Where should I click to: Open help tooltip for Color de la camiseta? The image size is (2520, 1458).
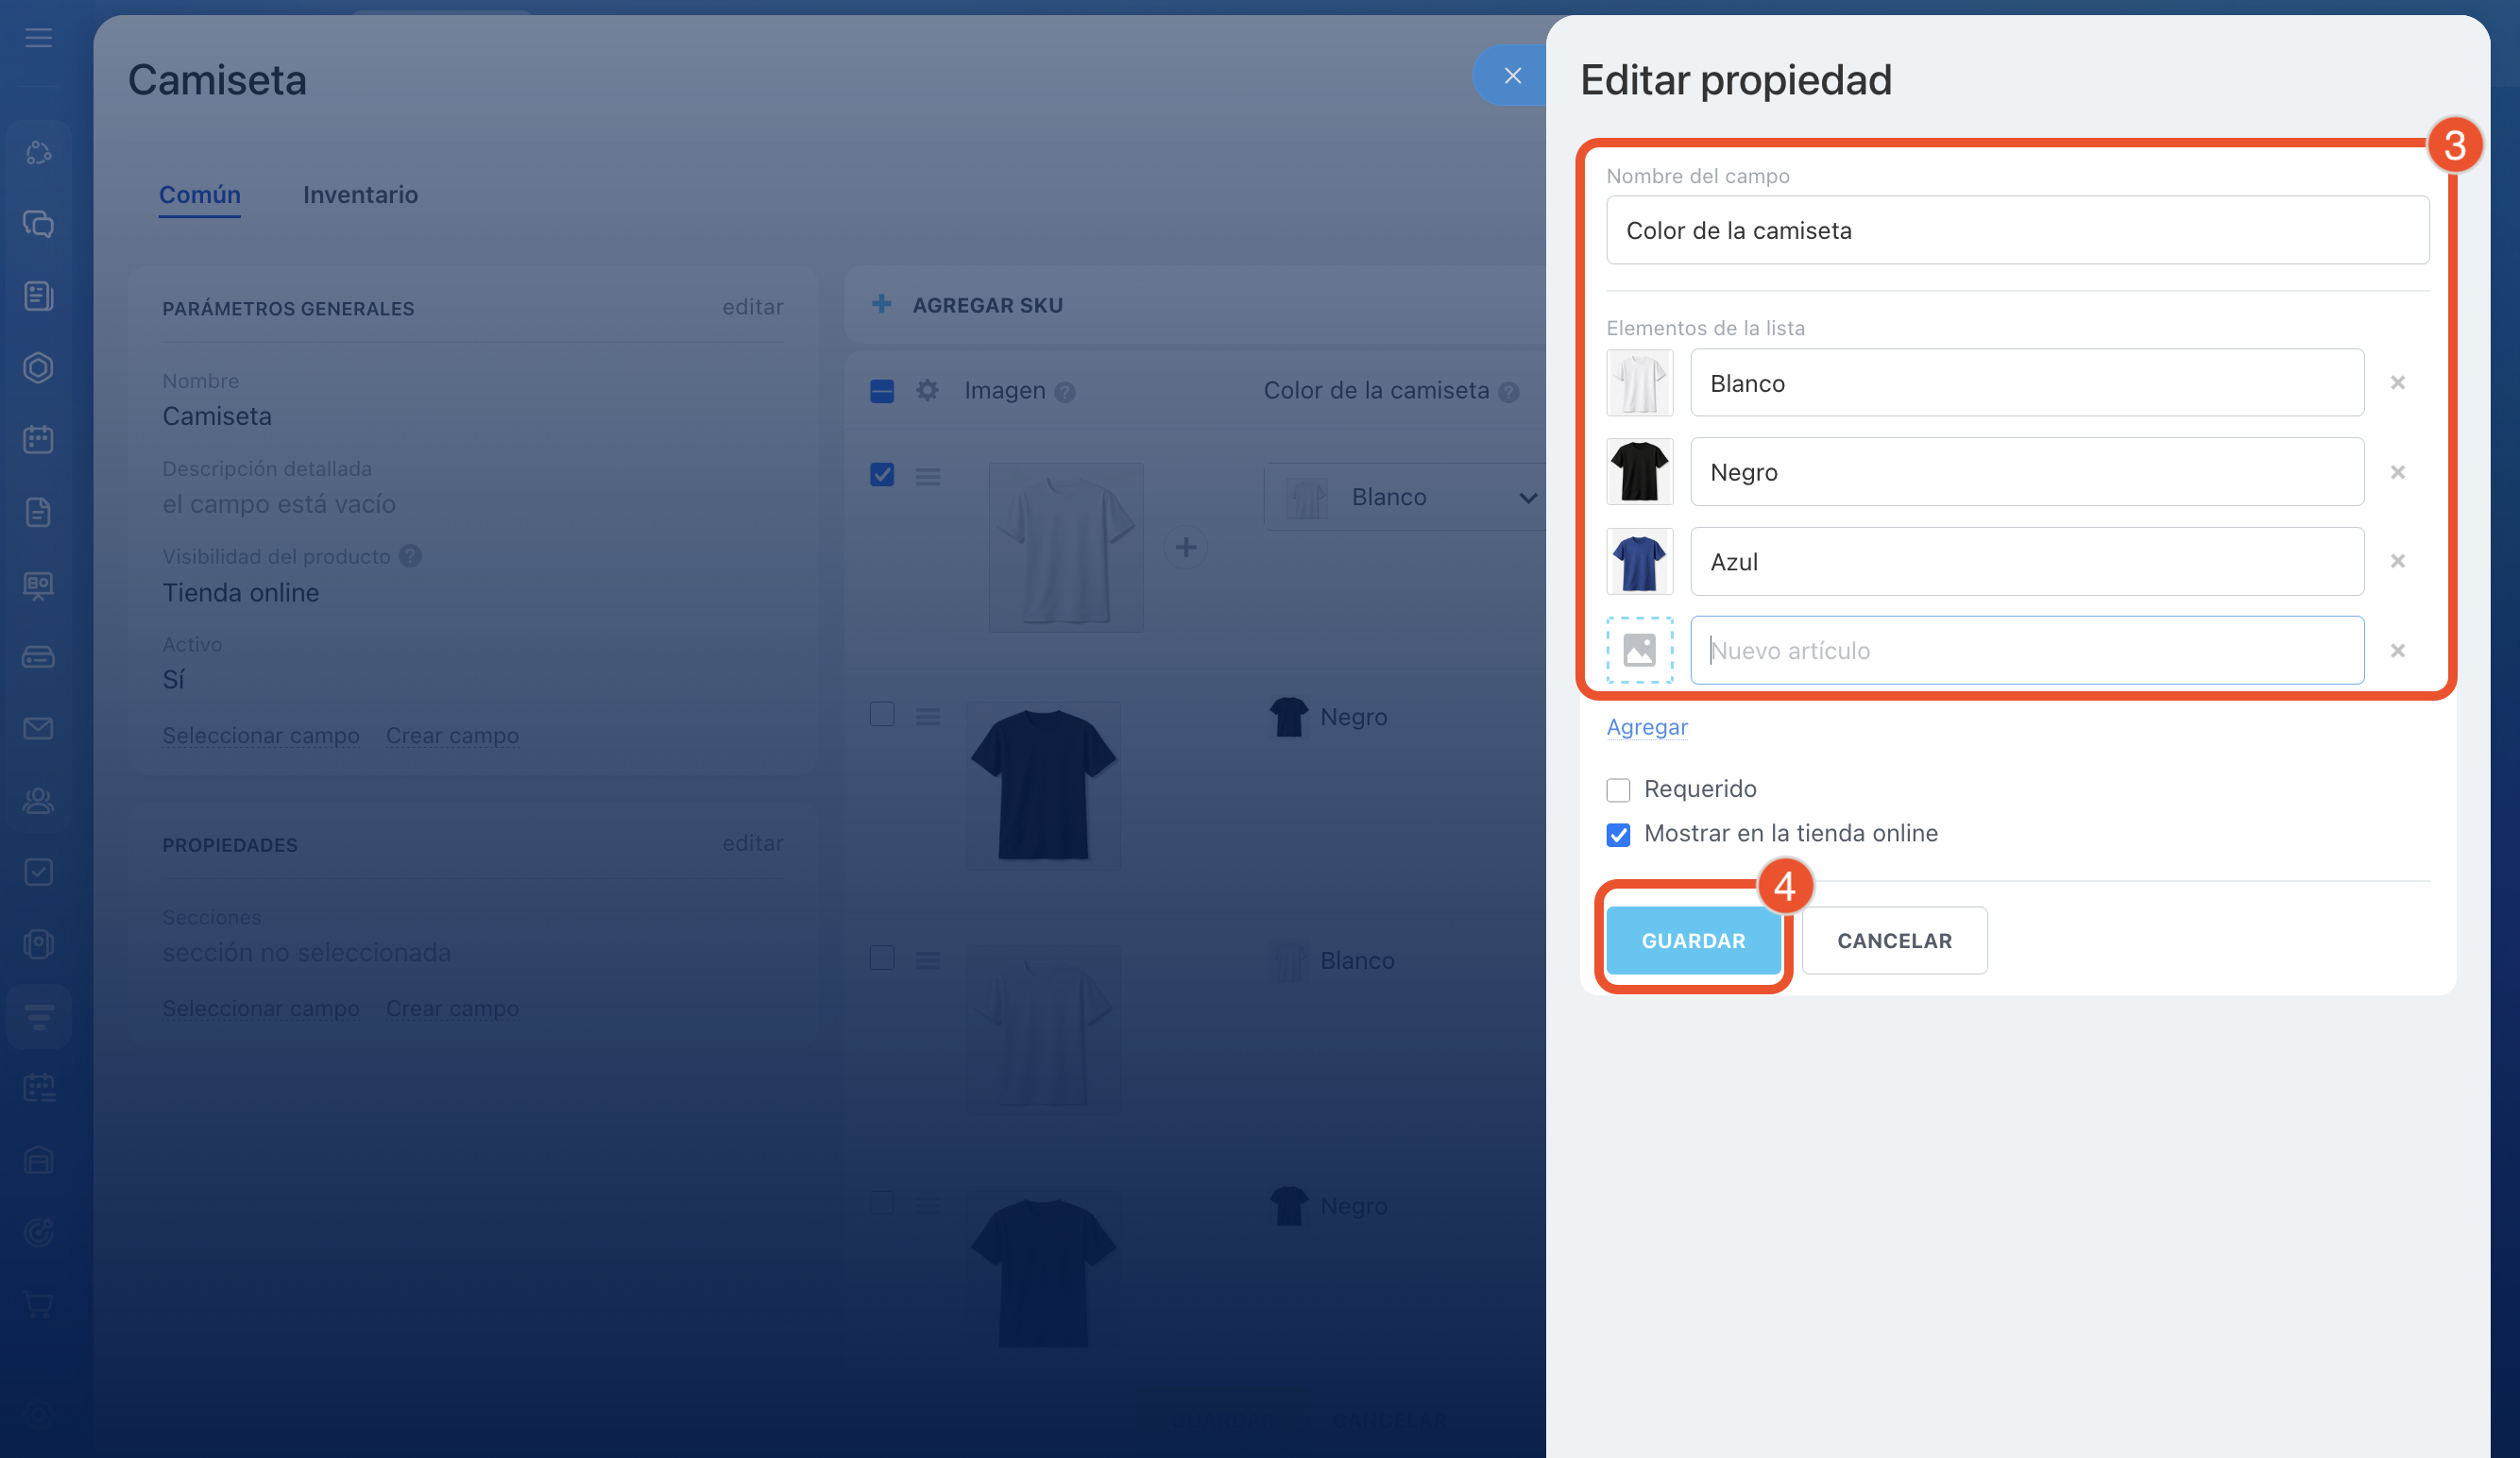pos(1508,392)
